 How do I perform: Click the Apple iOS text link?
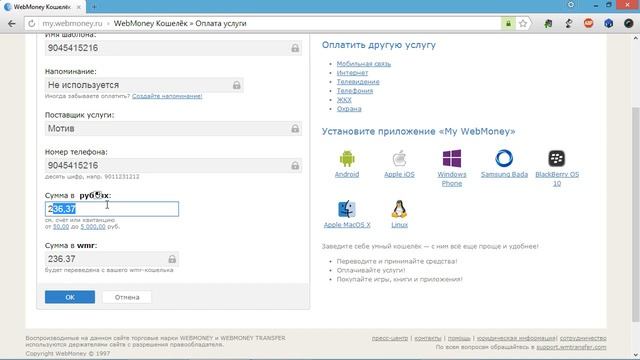click(399, 174)
